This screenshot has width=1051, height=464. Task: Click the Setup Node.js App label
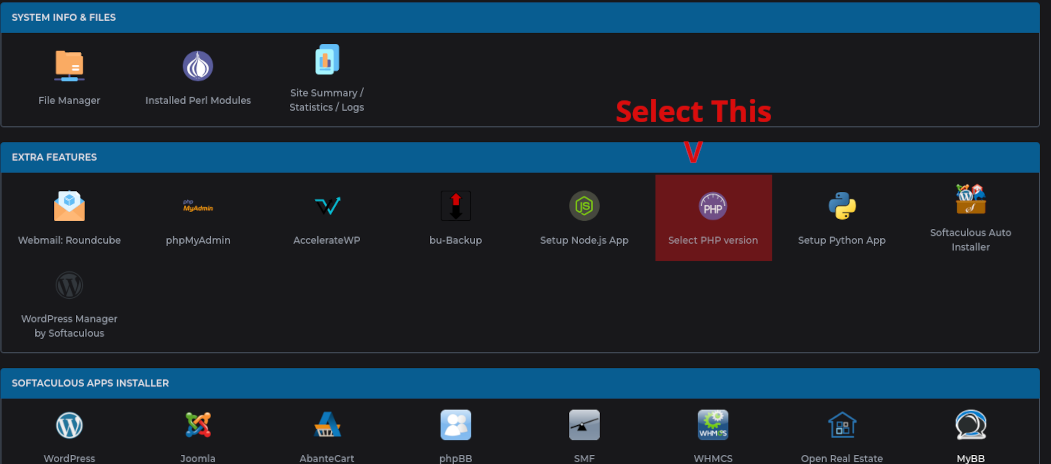click(584, 240)
